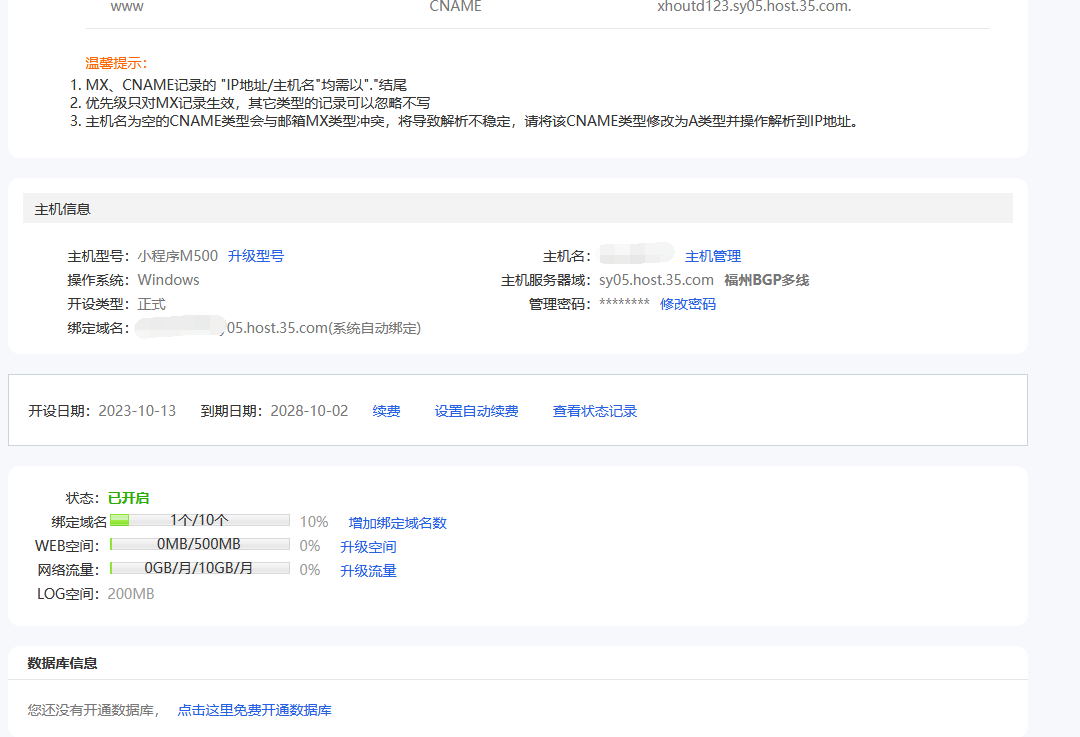Click 增加绑定域名数 link
This screenshot has height=737, width=1080.
click(x=397, y=523)
